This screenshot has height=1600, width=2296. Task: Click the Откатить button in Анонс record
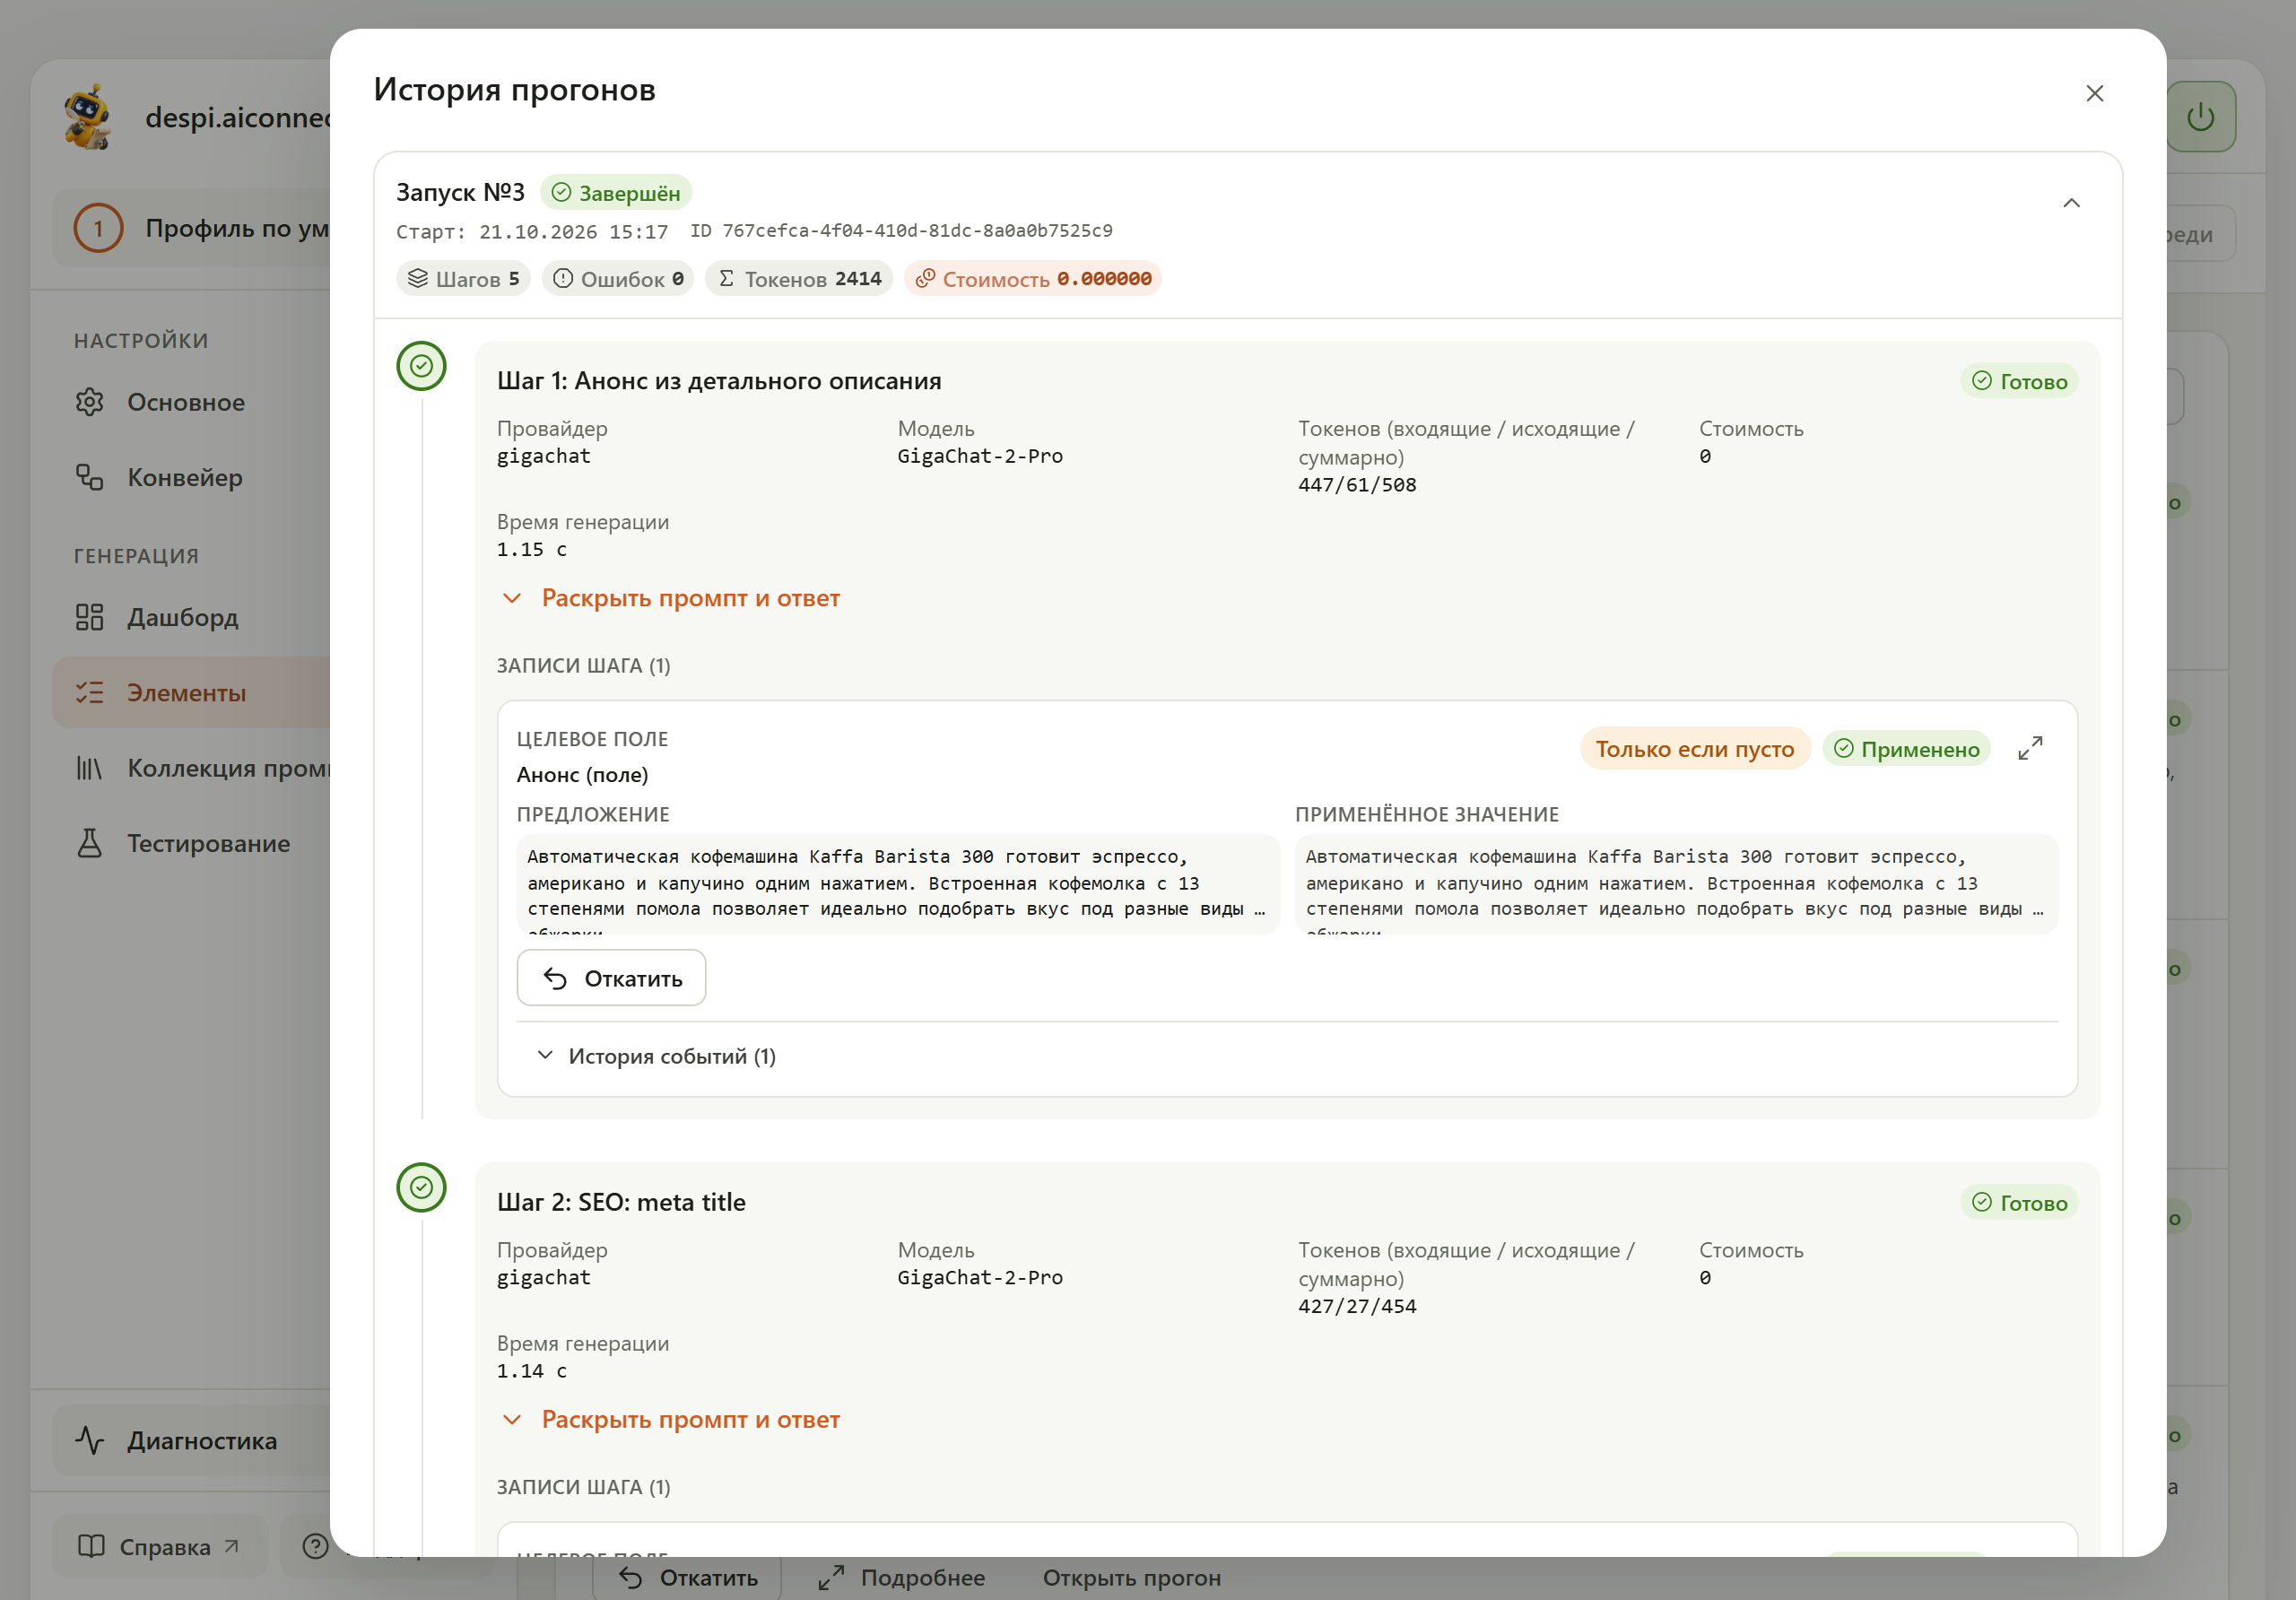(x=611, y=978)
